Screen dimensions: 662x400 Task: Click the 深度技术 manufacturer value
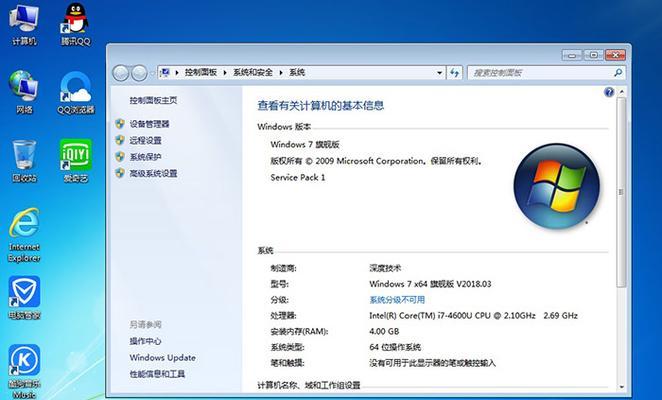pos(385,268)
